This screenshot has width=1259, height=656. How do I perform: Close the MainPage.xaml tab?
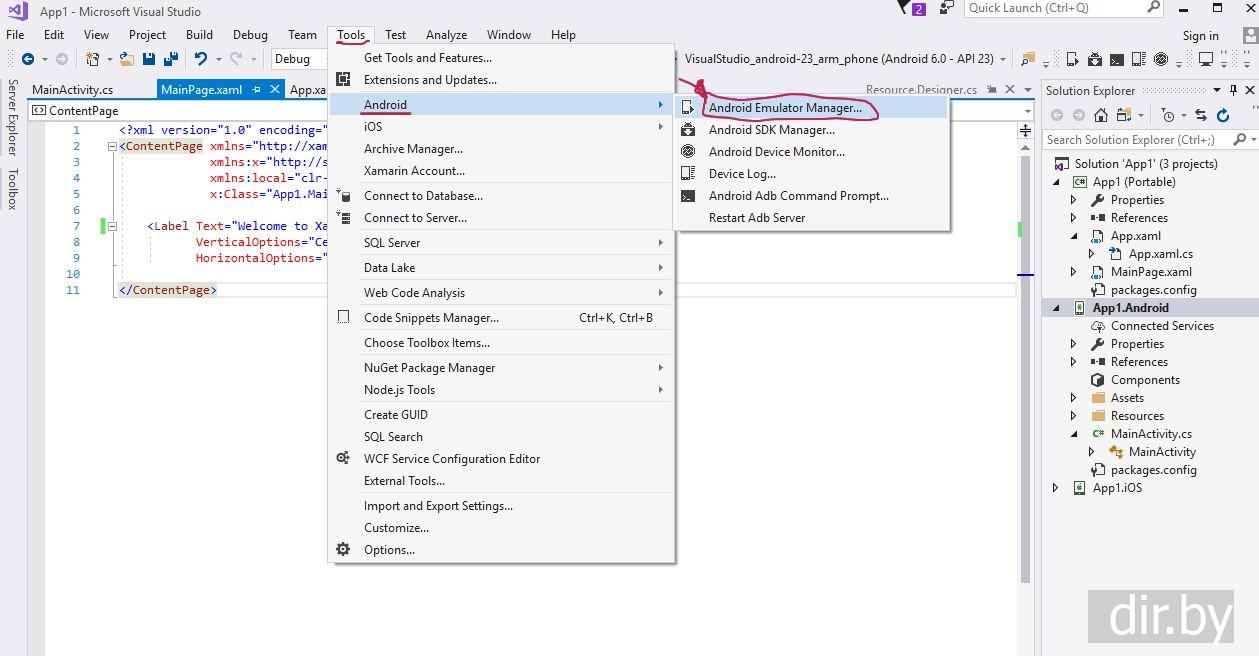point(275,89)
